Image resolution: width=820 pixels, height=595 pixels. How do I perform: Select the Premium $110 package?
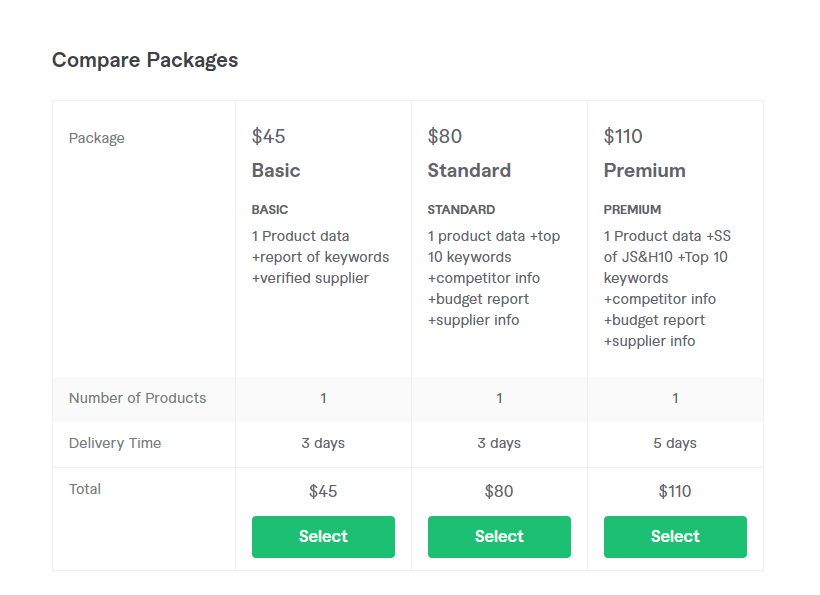point(675,537)
